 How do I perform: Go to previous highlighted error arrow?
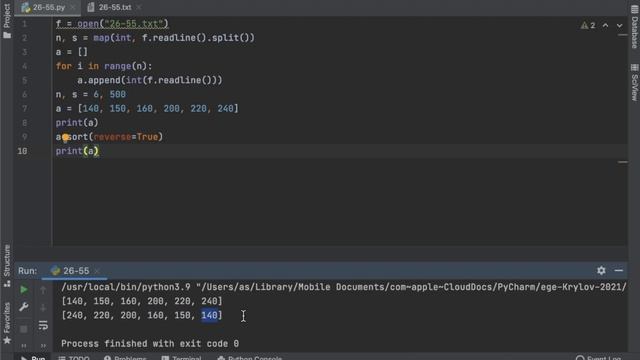click(605, 25)
